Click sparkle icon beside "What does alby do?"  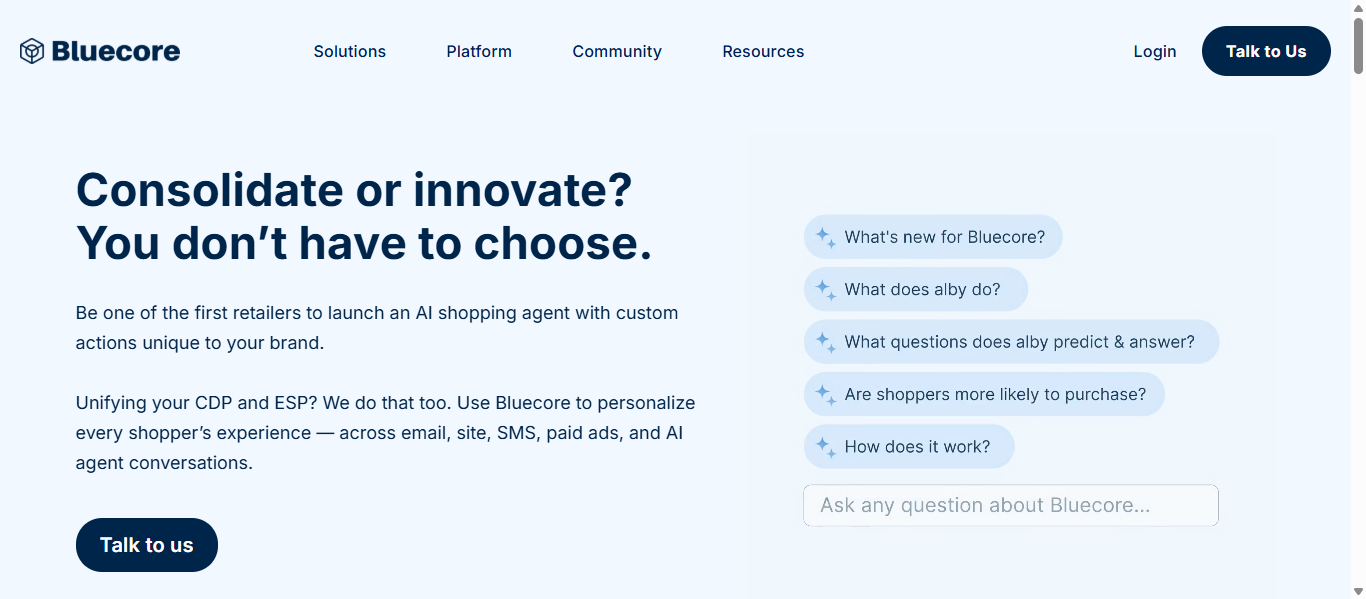click(x=825, y=290)
